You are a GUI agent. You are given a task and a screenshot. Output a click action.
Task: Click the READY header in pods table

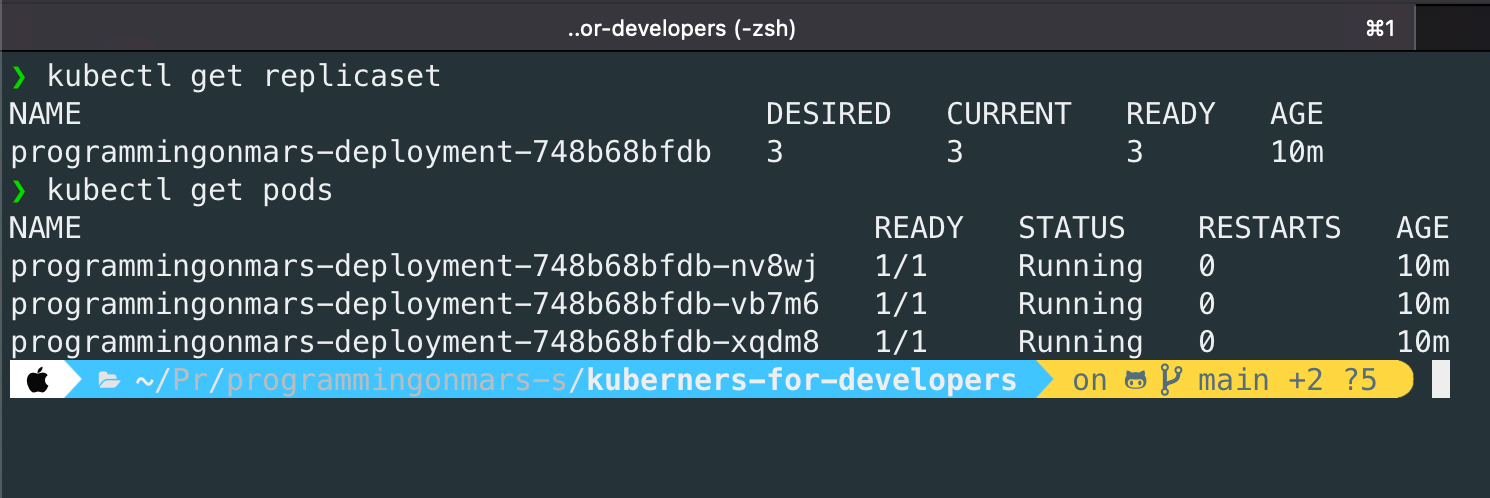click(x=918, y=228)
